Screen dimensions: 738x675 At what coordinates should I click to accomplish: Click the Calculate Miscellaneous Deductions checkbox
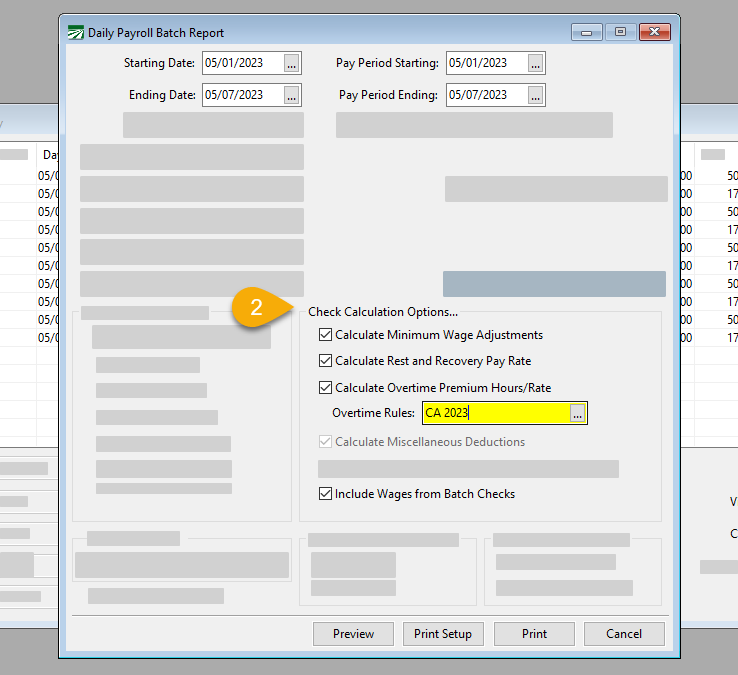[x=325, y=442]
